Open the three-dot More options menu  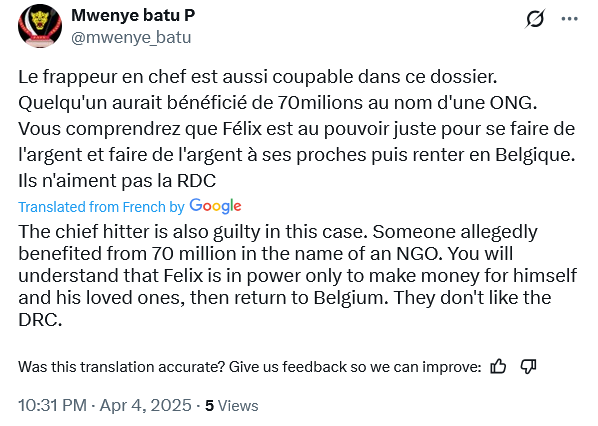[570, 18]
